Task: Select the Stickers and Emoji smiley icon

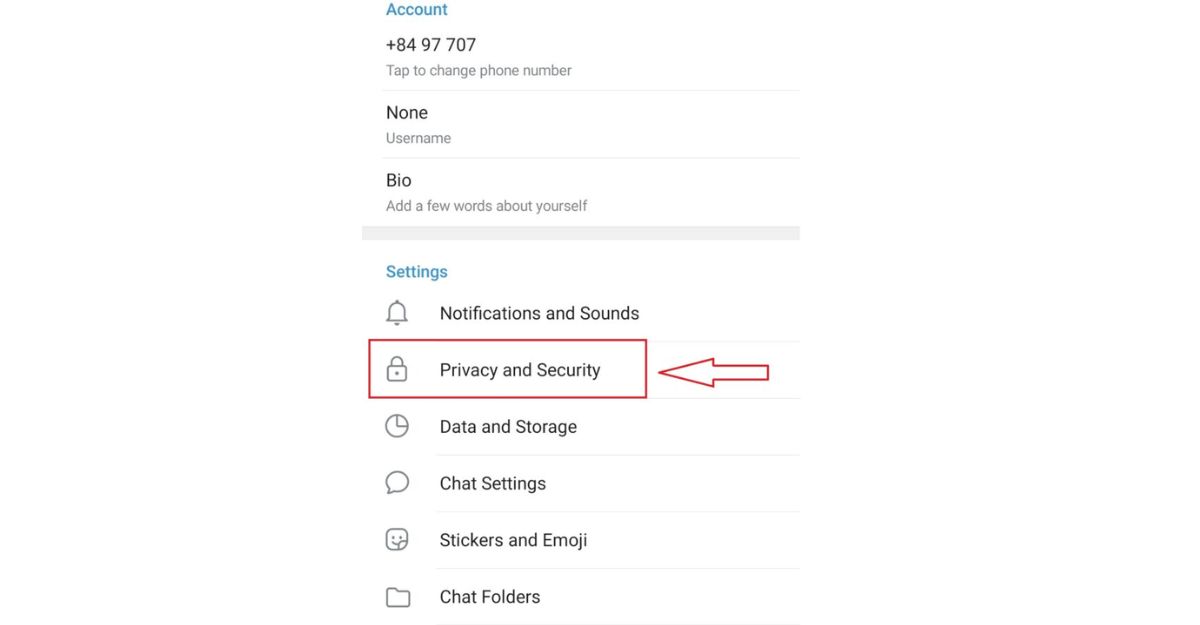Action: (397, 539)
